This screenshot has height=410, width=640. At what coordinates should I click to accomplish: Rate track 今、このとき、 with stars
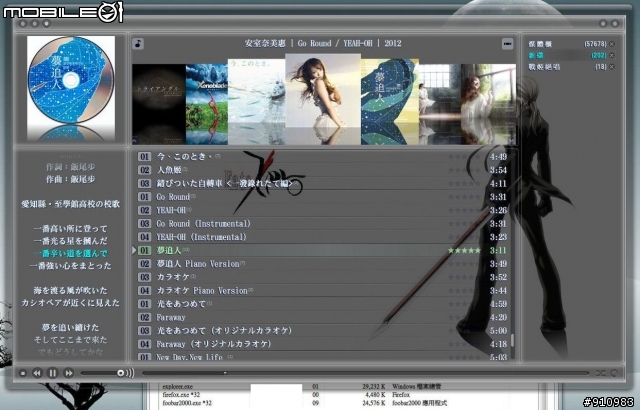tap(464, 157)
